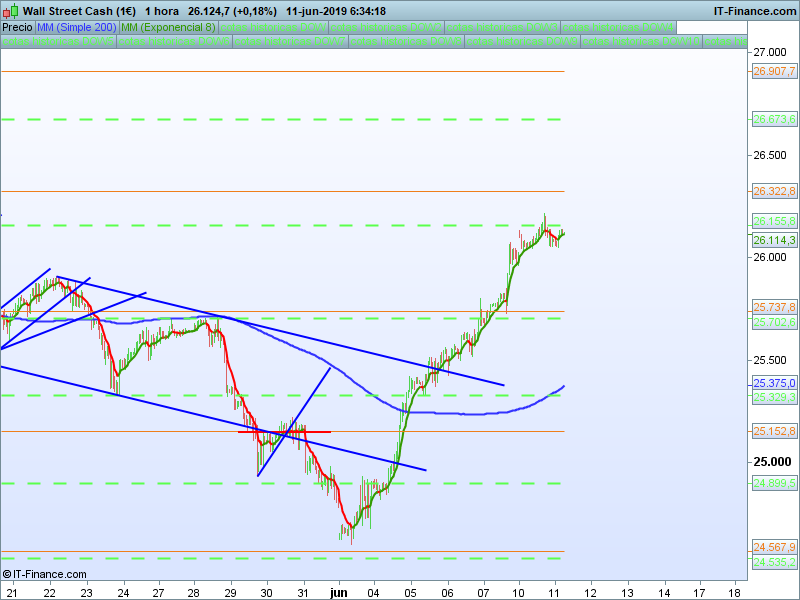Click the 25.375,0 blue moving average label
The width and height of the screenshot is (800, 600).
[774, 383]
